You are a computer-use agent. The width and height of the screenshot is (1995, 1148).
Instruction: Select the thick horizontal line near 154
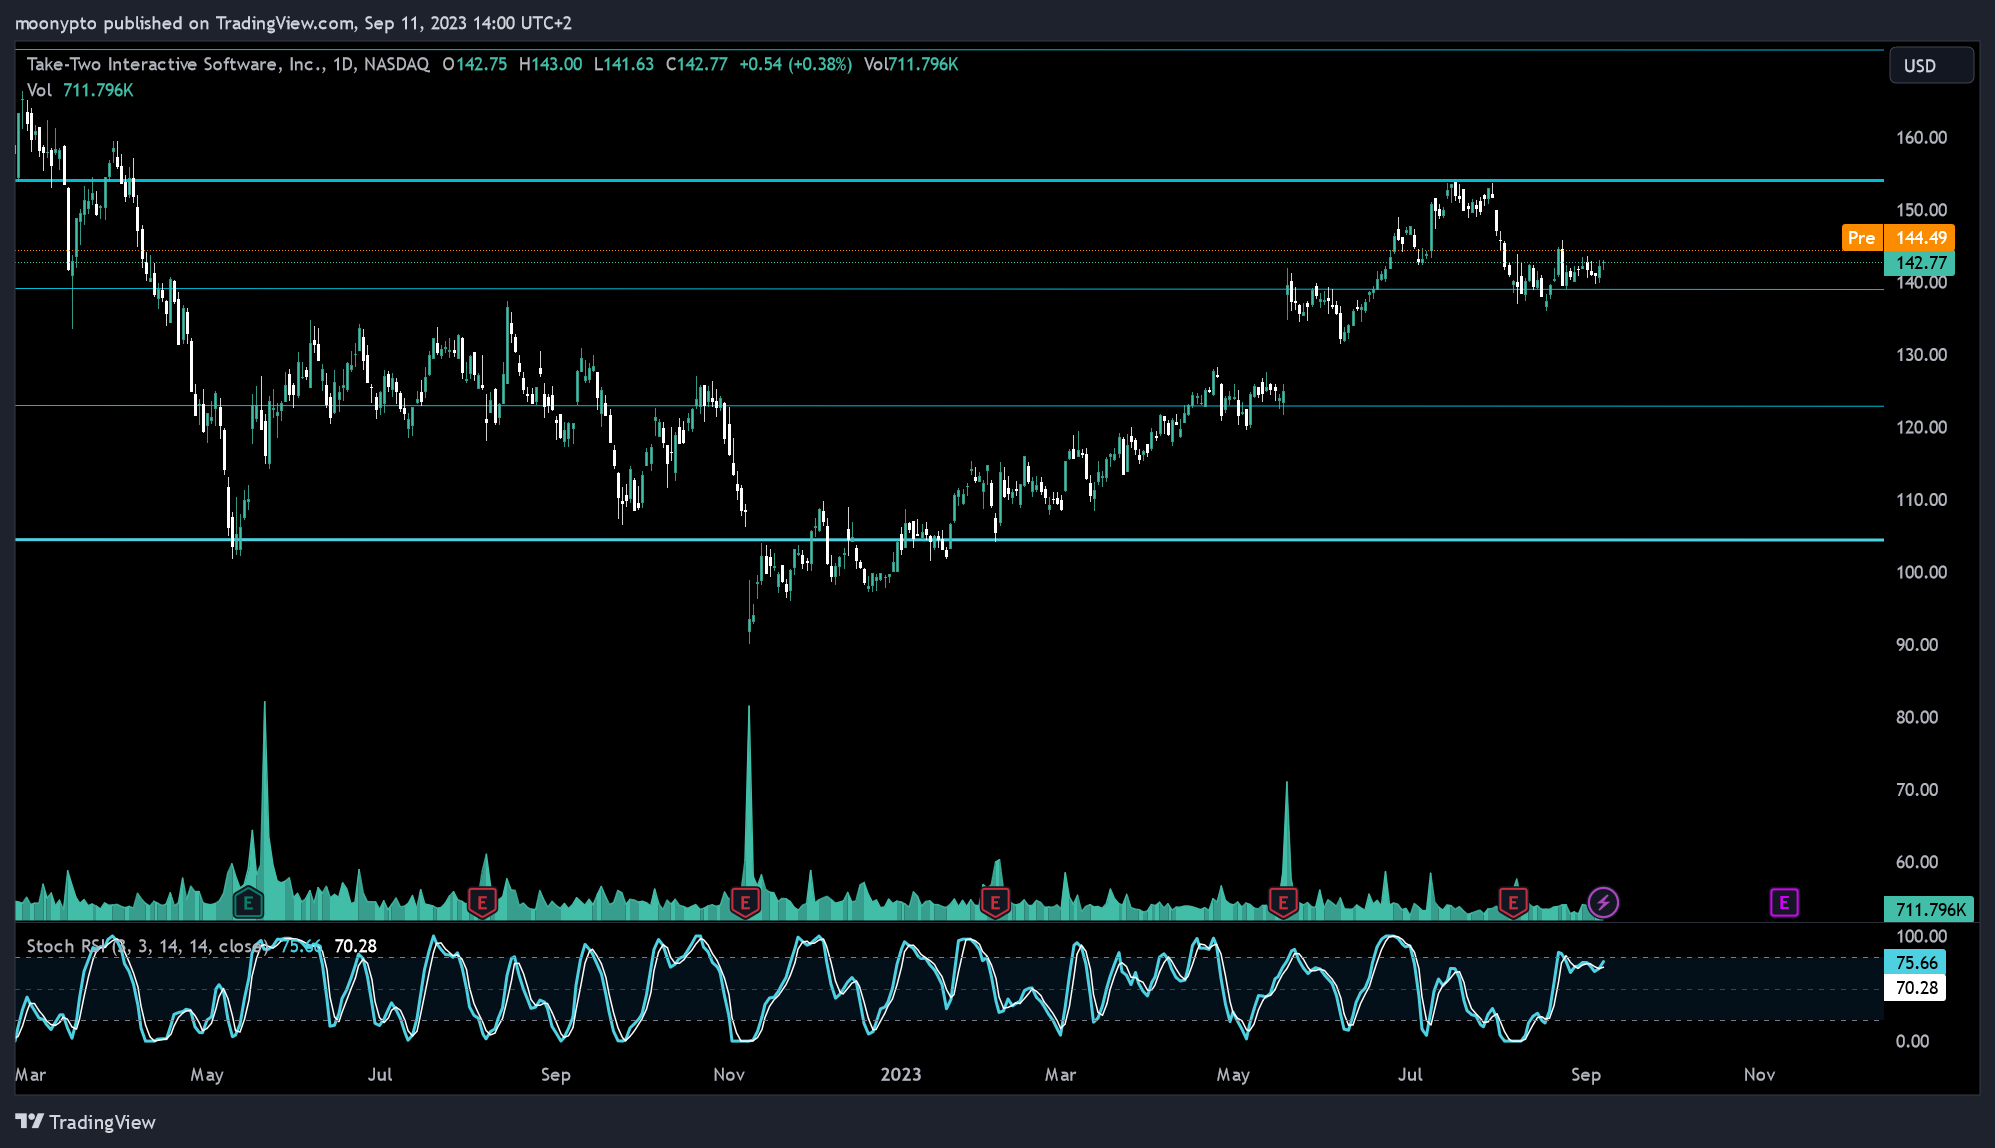coord(949,181)
